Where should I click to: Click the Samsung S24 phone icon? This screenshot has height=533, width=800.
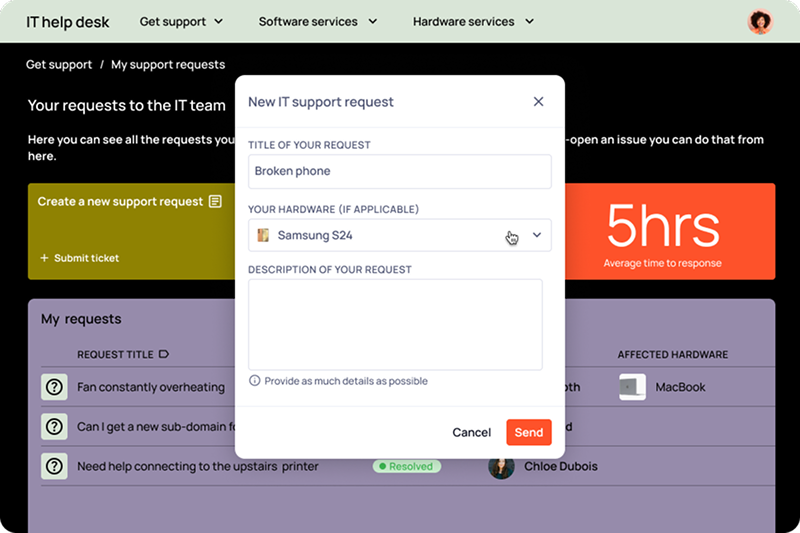click(x=264, y=236)
